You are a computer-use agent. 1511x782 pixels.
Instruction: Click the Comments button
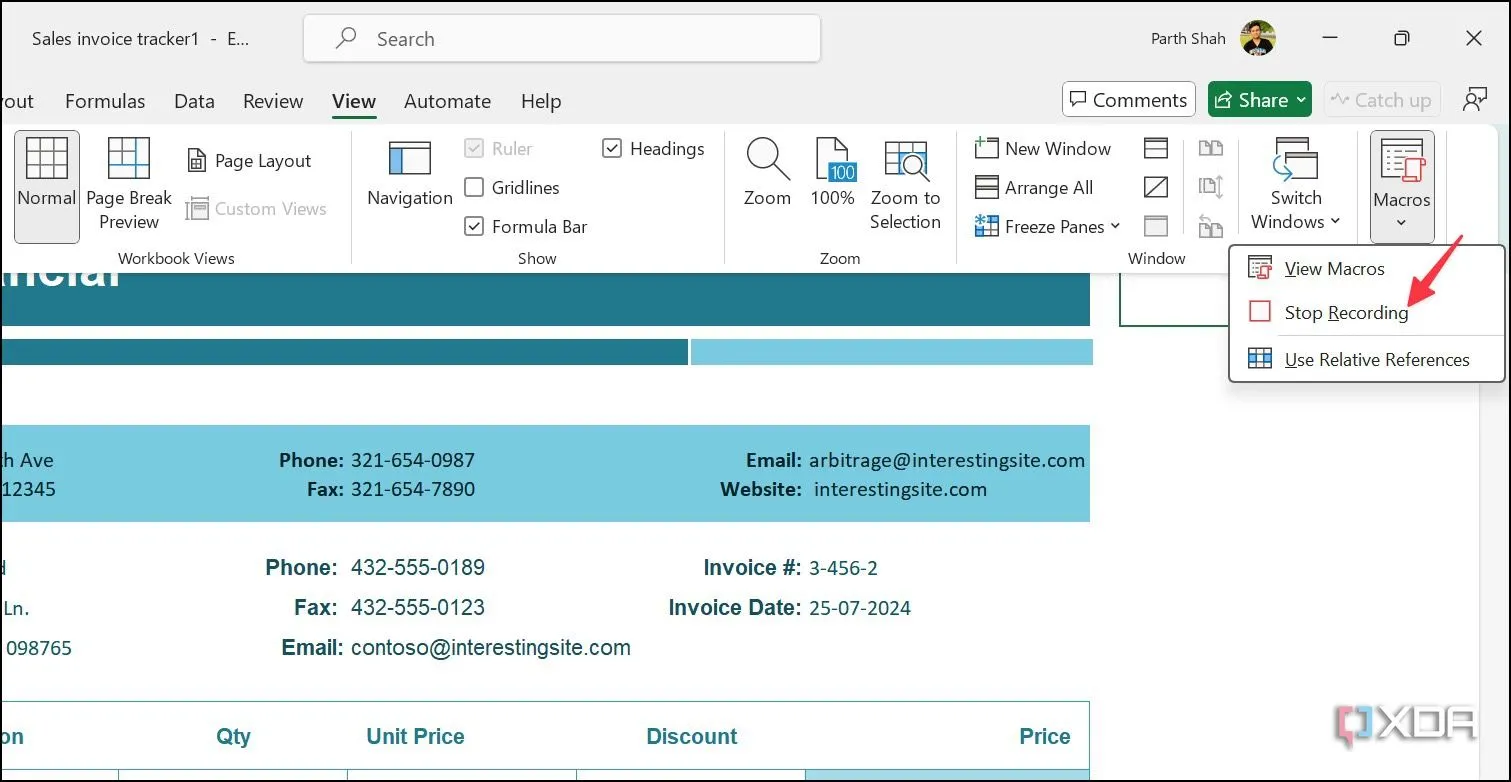tap(1128, 100)
